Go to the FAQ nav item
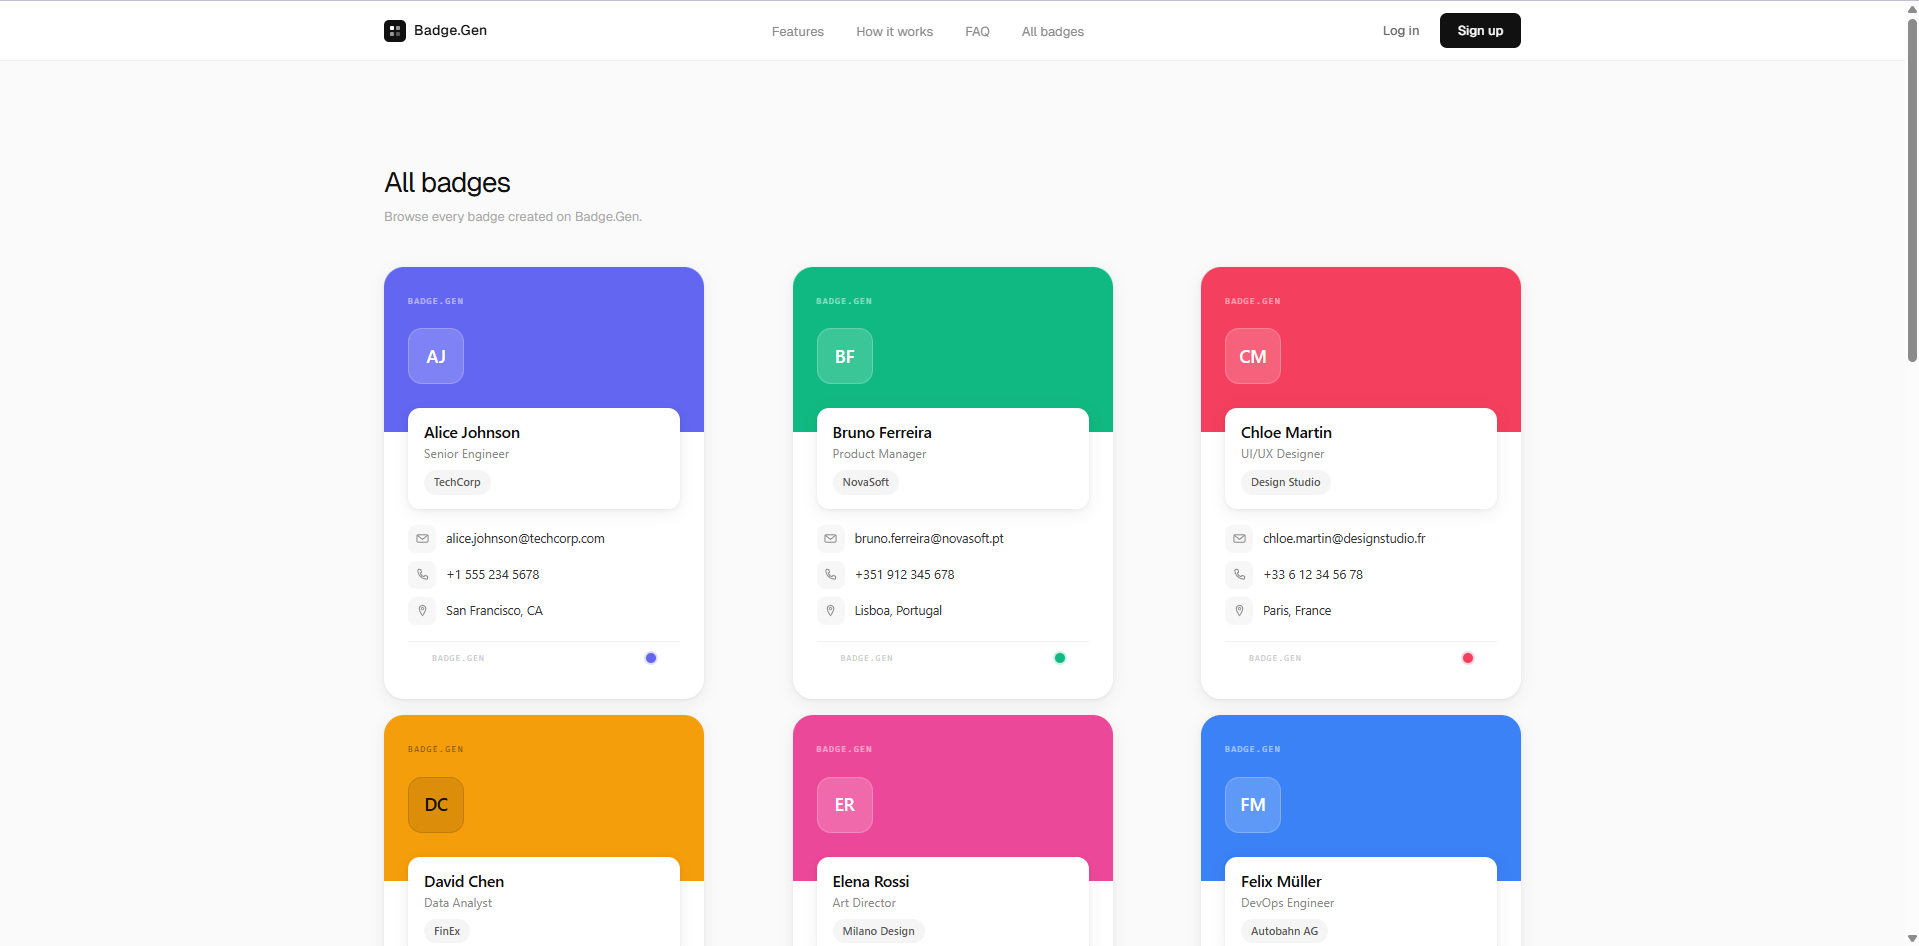1919x946 pixels. (977, 32)
